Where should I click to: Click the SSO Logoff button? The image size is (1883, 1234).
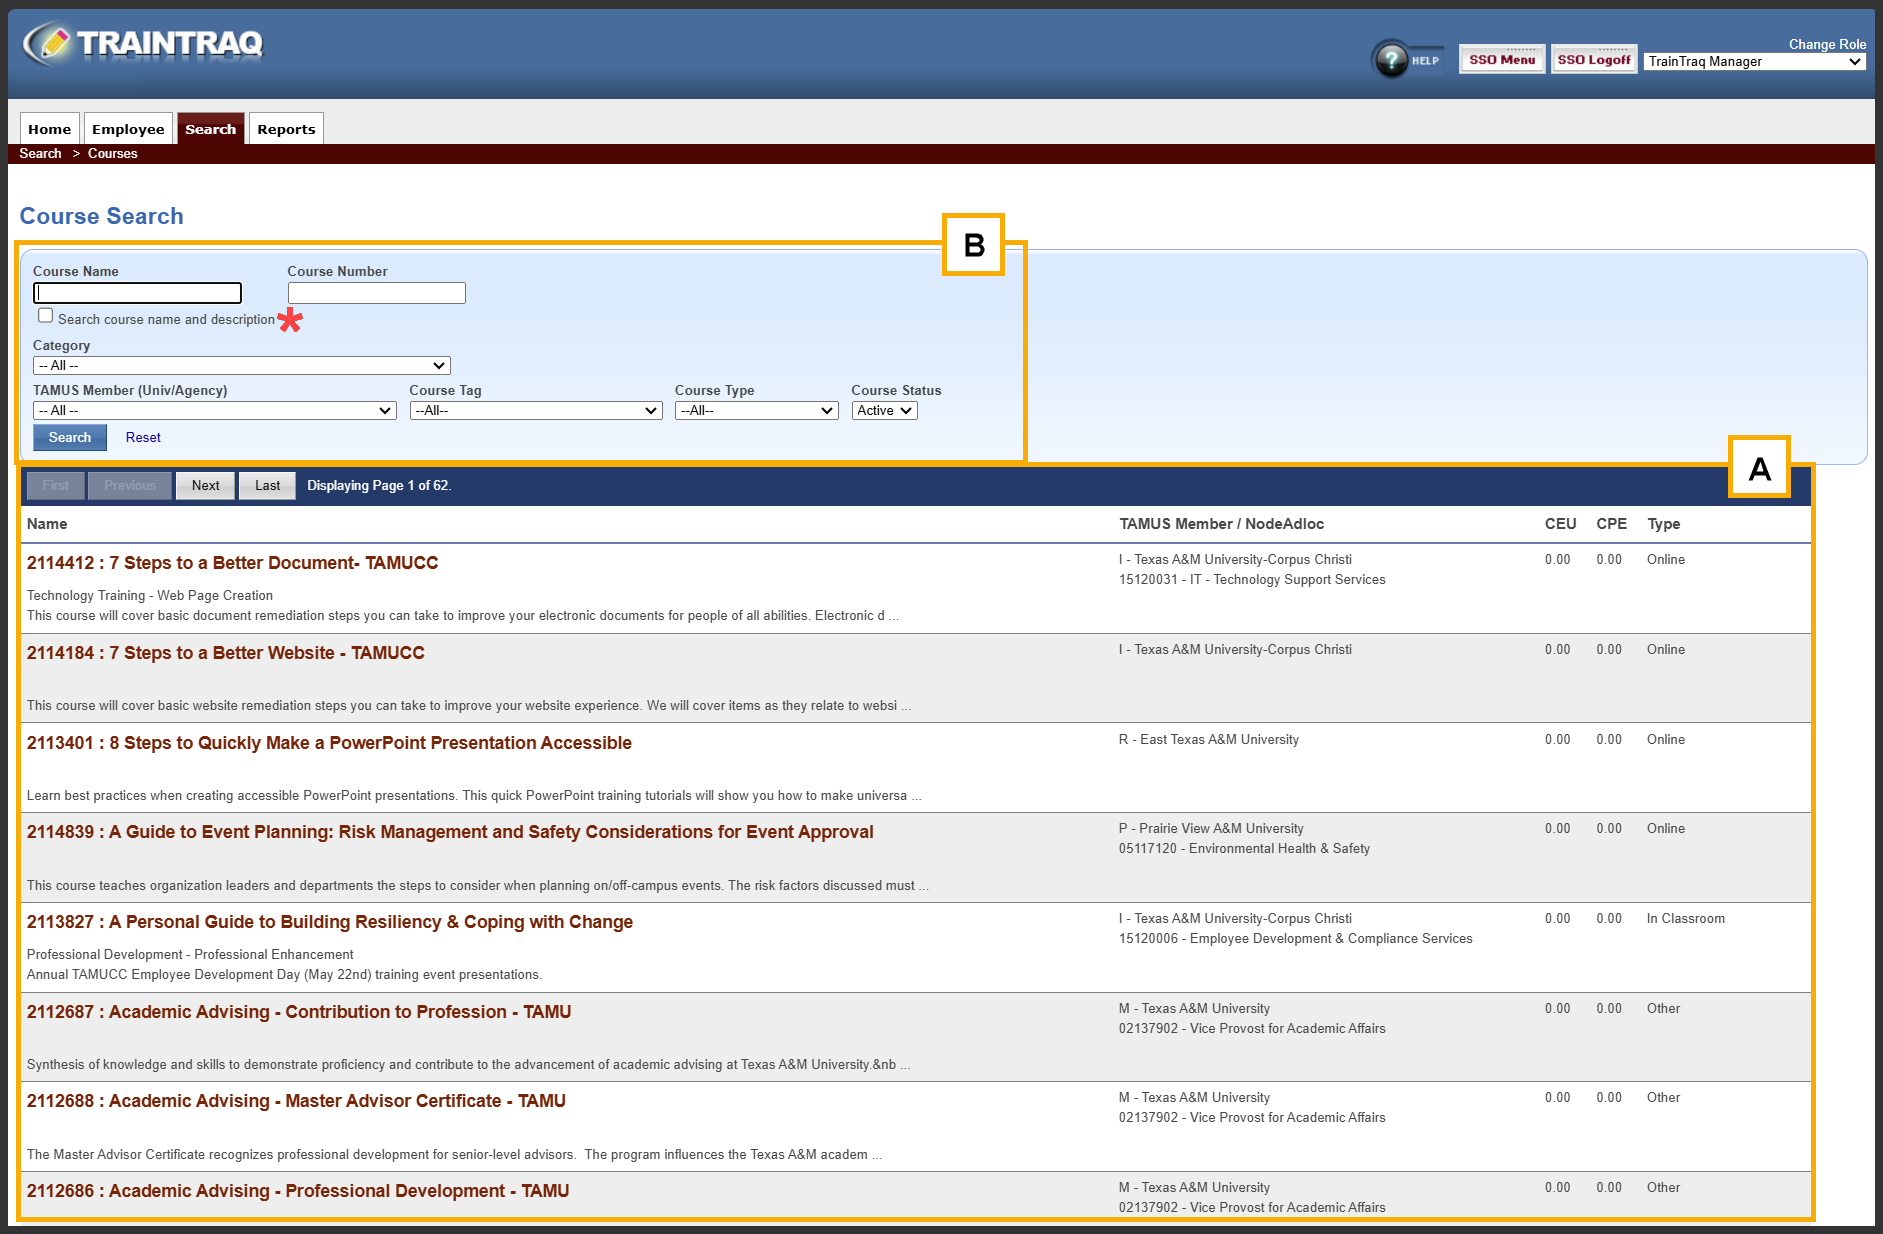(1593, 60)
